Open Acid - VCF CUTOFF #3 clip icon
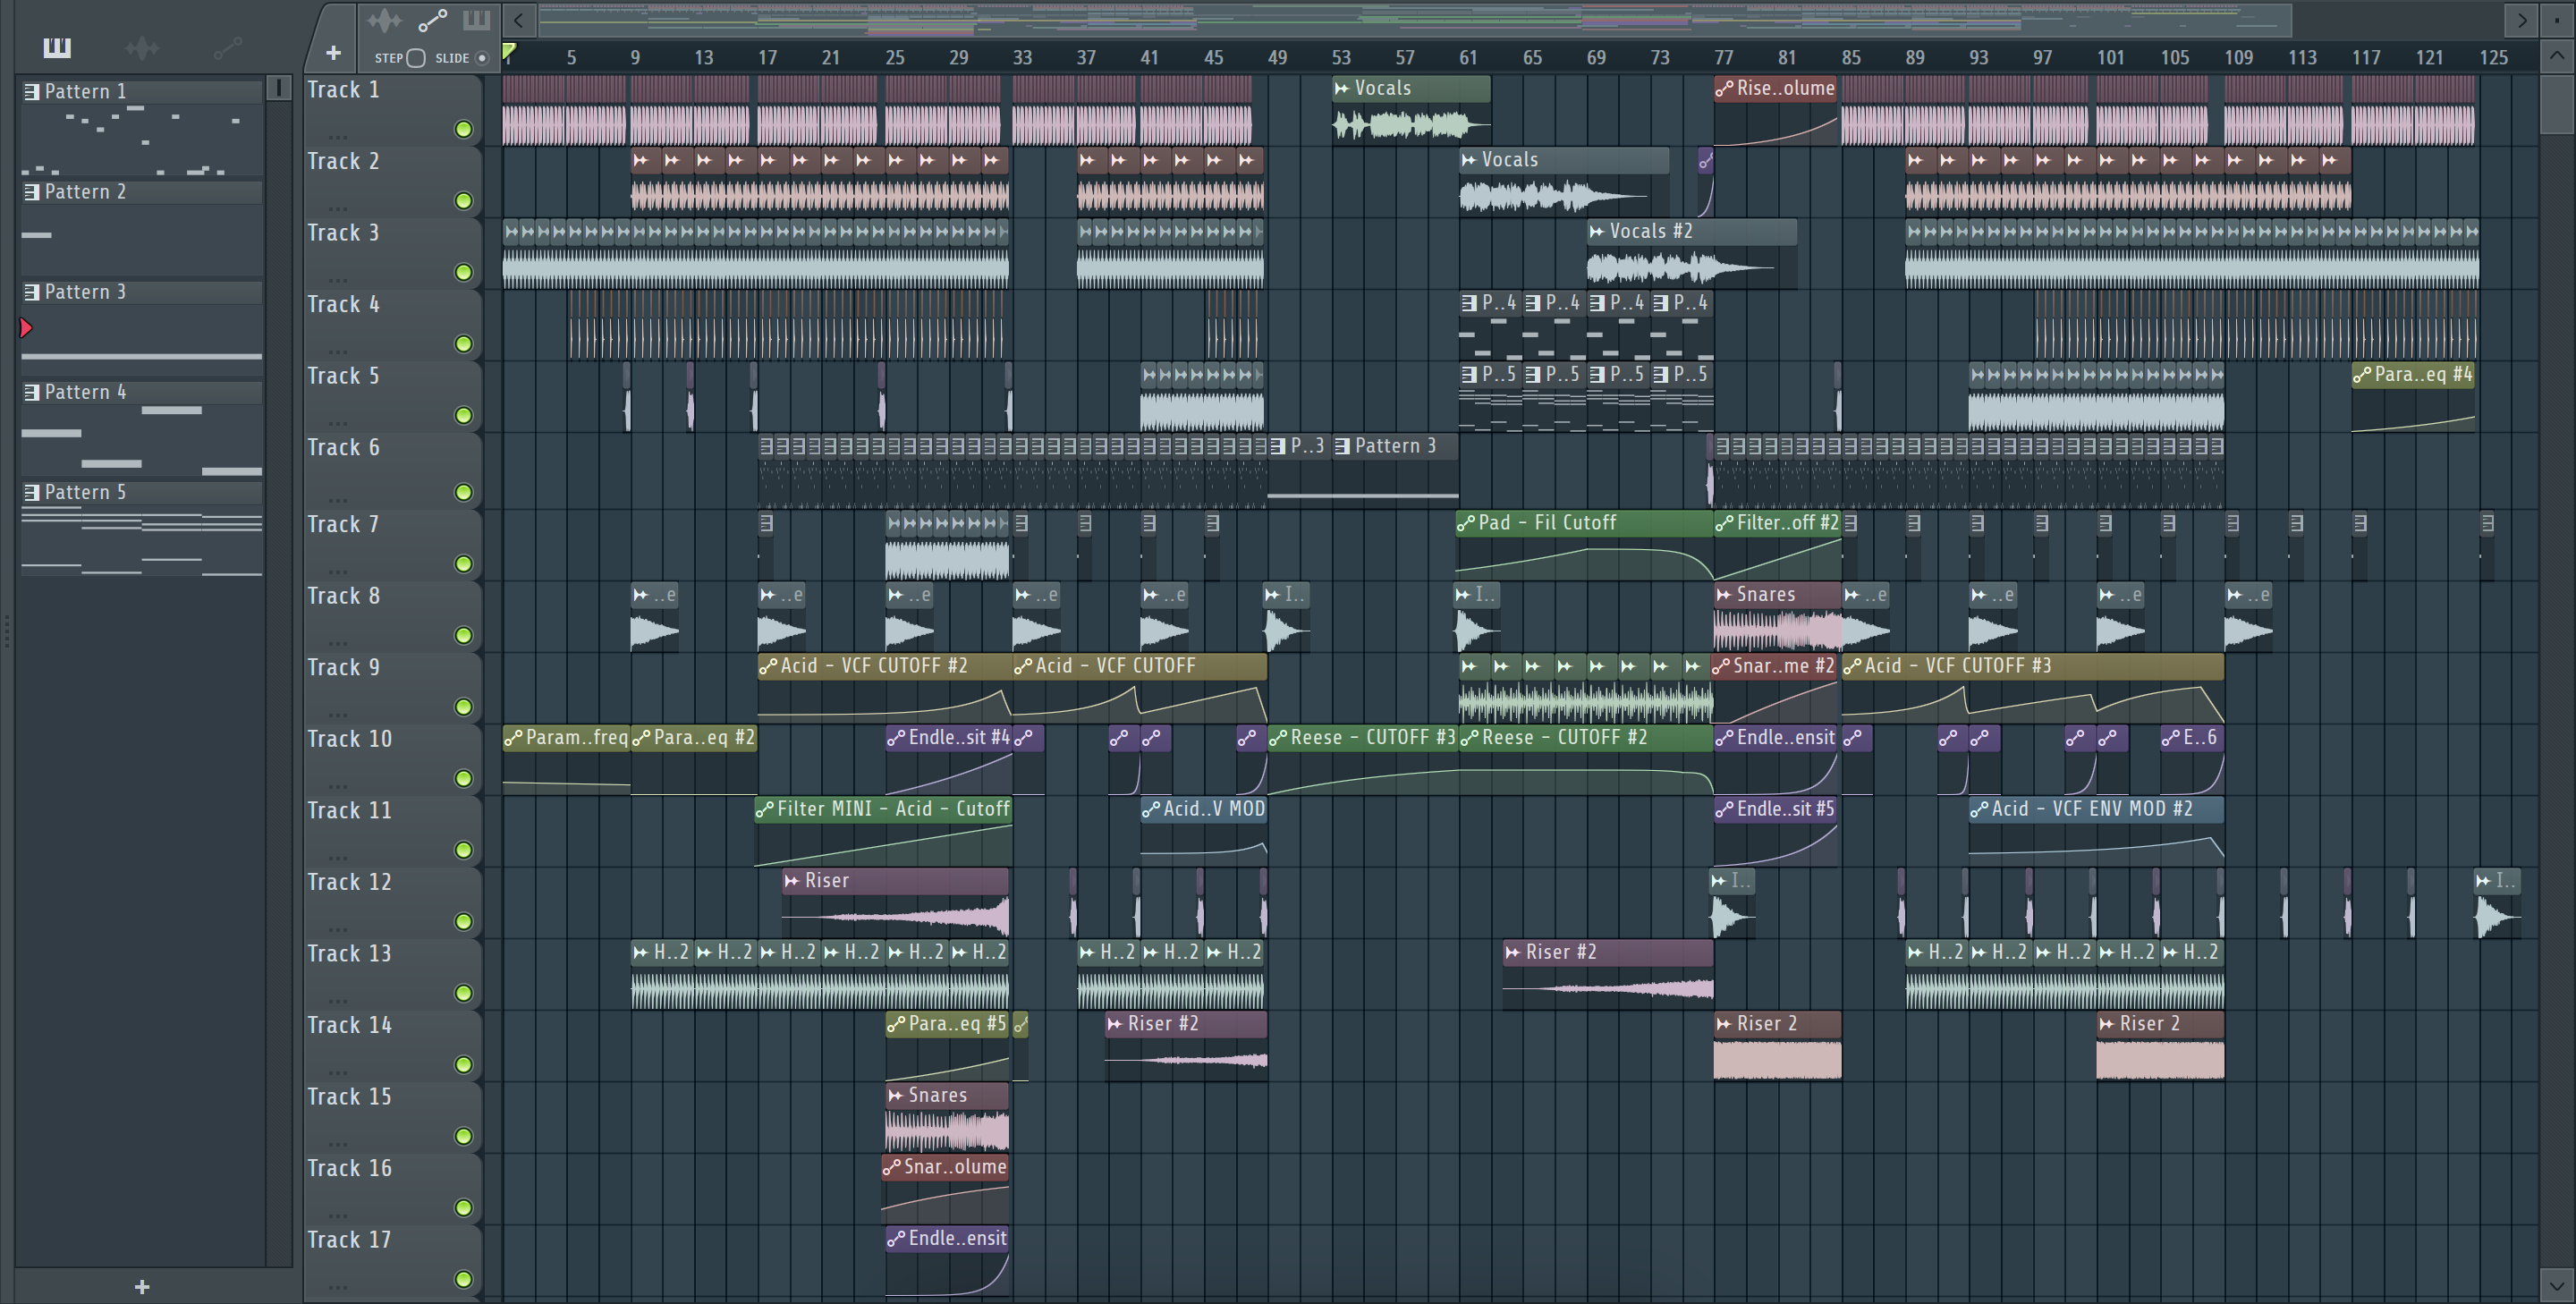Viewport: 2576px width, 1304px height. 1851,666
